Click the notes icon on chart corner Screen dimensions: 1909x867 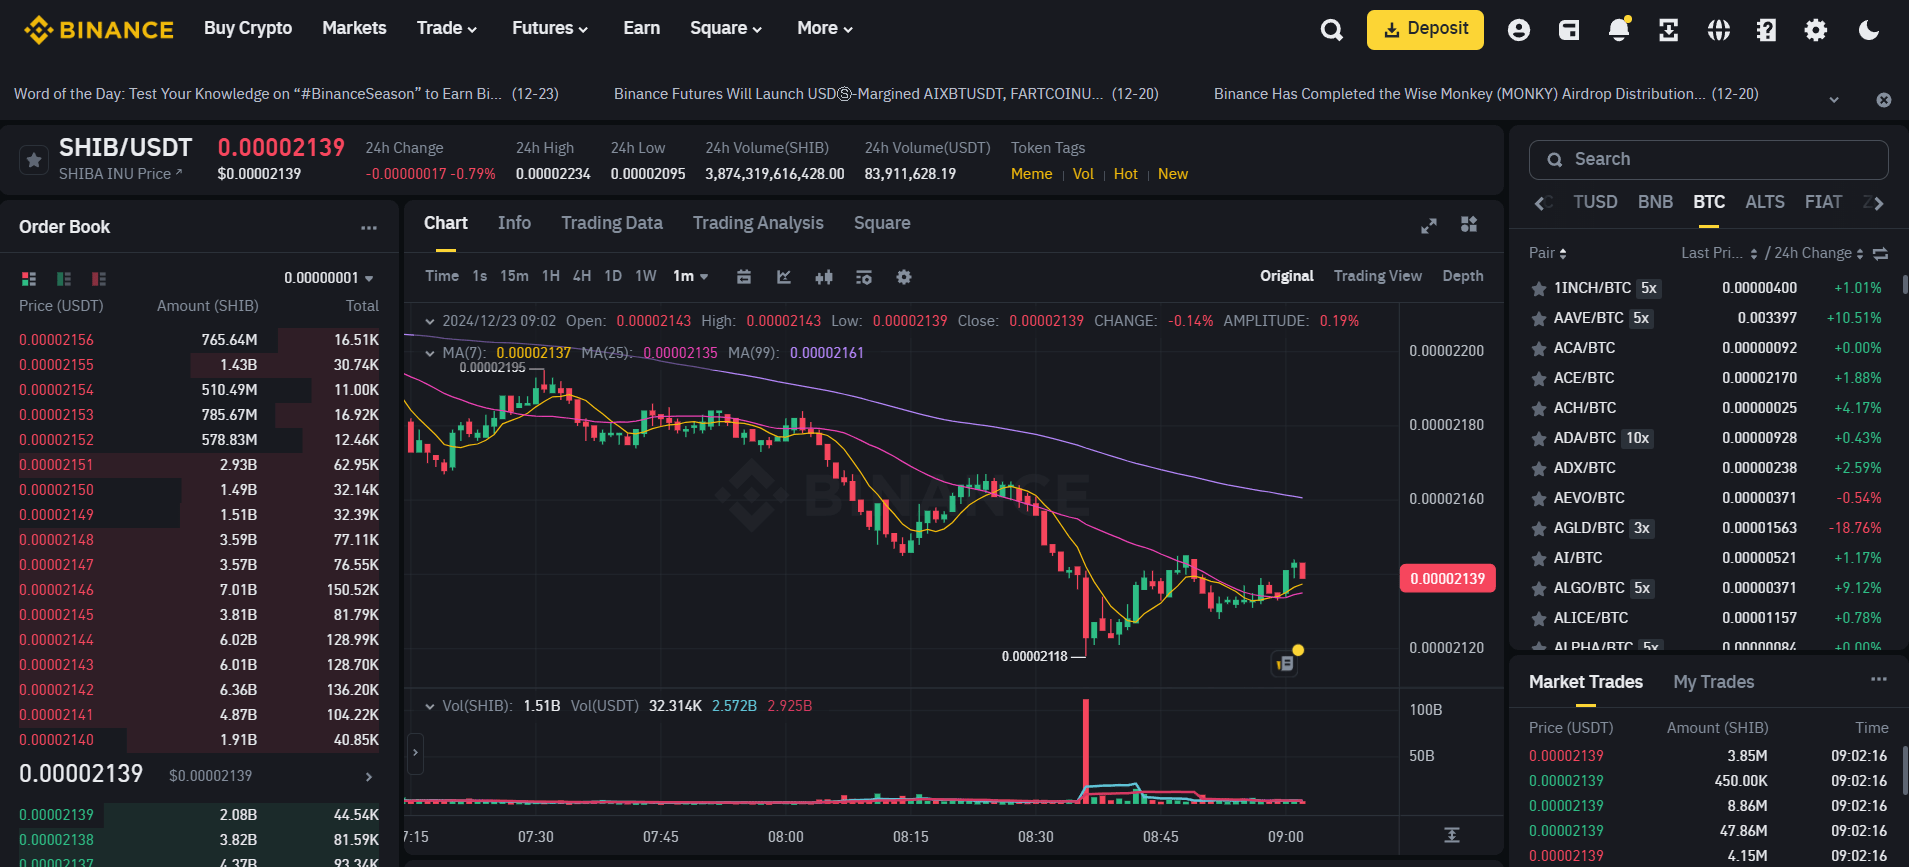point(1285,662)
